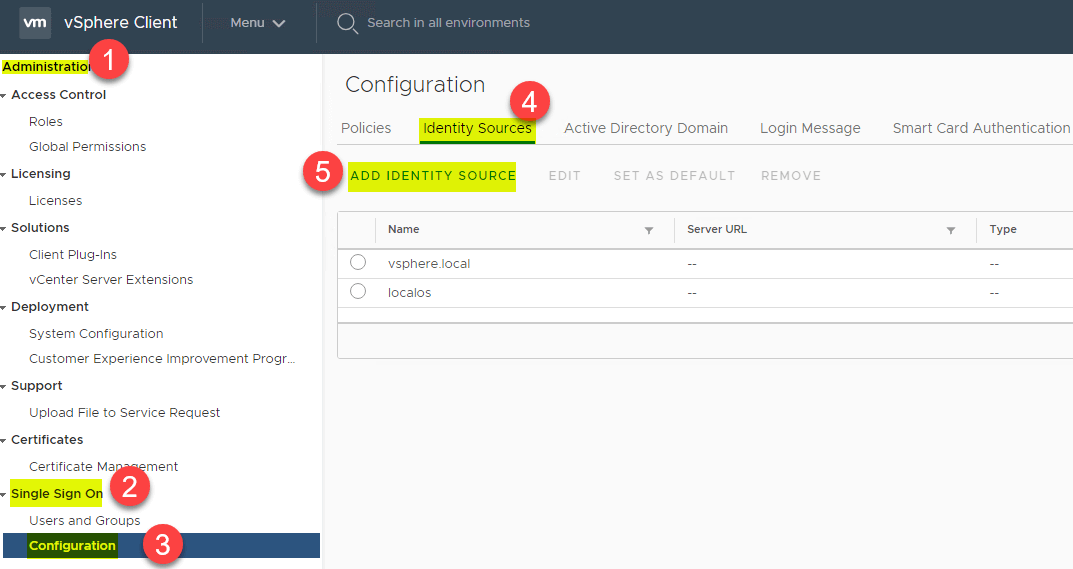The width and height of the screenshot is (1073, 569).
Task: Select Configuration under Single Sign On
Action: tap(161, 546)
